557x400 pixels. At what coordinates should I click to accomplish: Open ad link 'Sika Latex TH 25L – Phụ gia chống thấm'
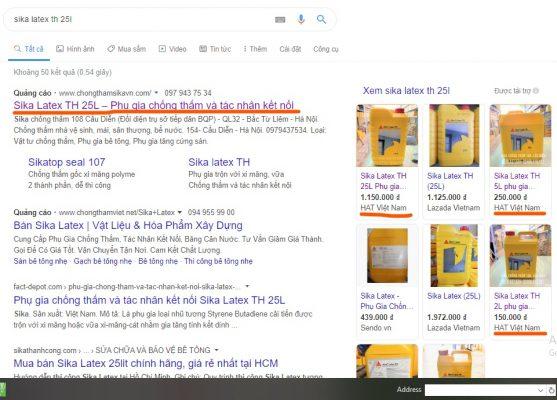coord(153,106)
